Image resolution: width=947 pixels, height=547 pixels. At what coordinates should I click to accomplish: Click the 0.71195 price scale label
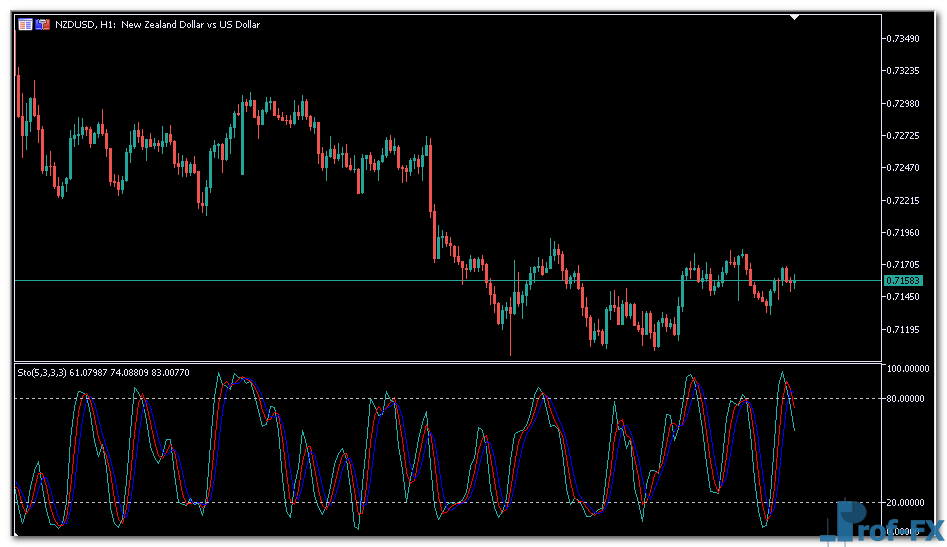coord(904,329)
